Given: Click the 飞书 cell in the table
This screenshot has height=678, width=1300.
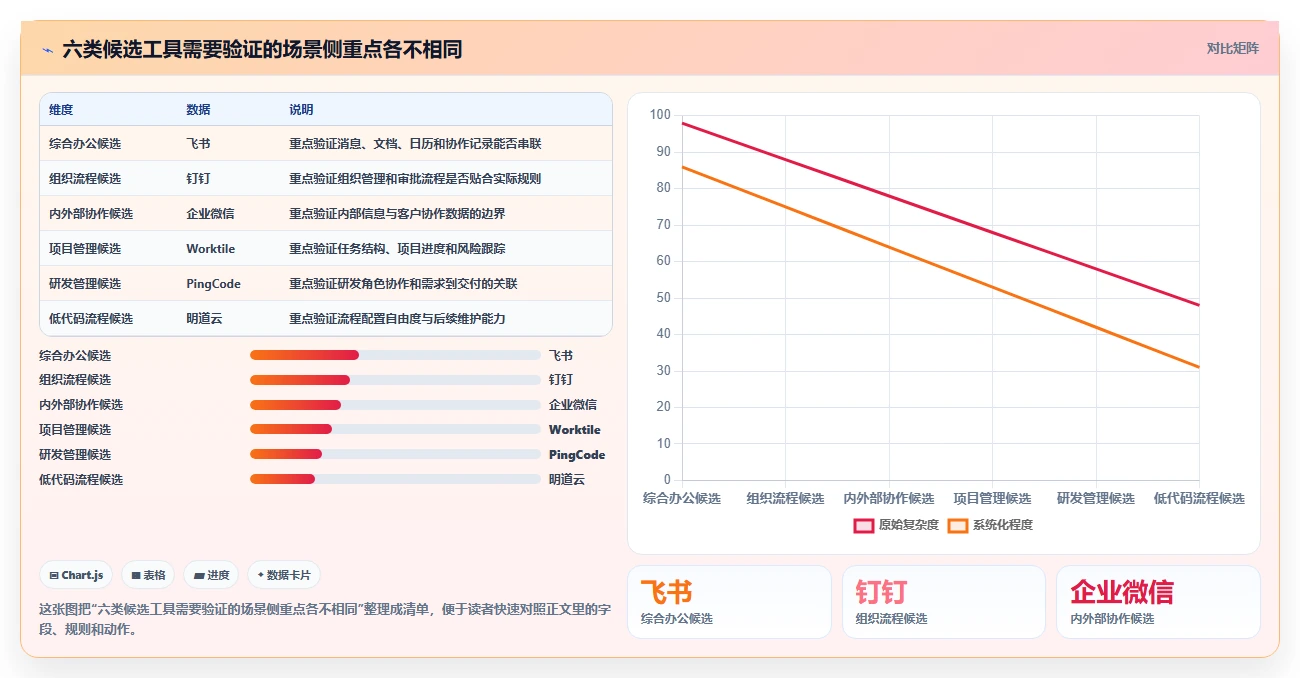Looking at the screenshot, I should tap(198, 144).
